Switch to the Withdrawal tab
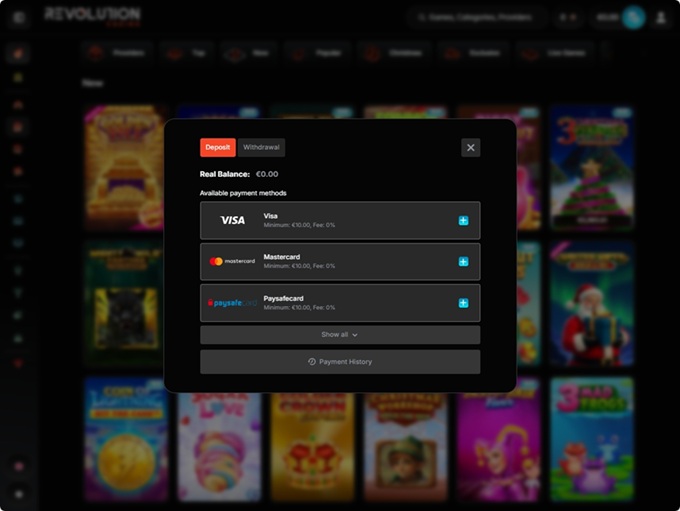680x511 pixels. tap(262, 148)
